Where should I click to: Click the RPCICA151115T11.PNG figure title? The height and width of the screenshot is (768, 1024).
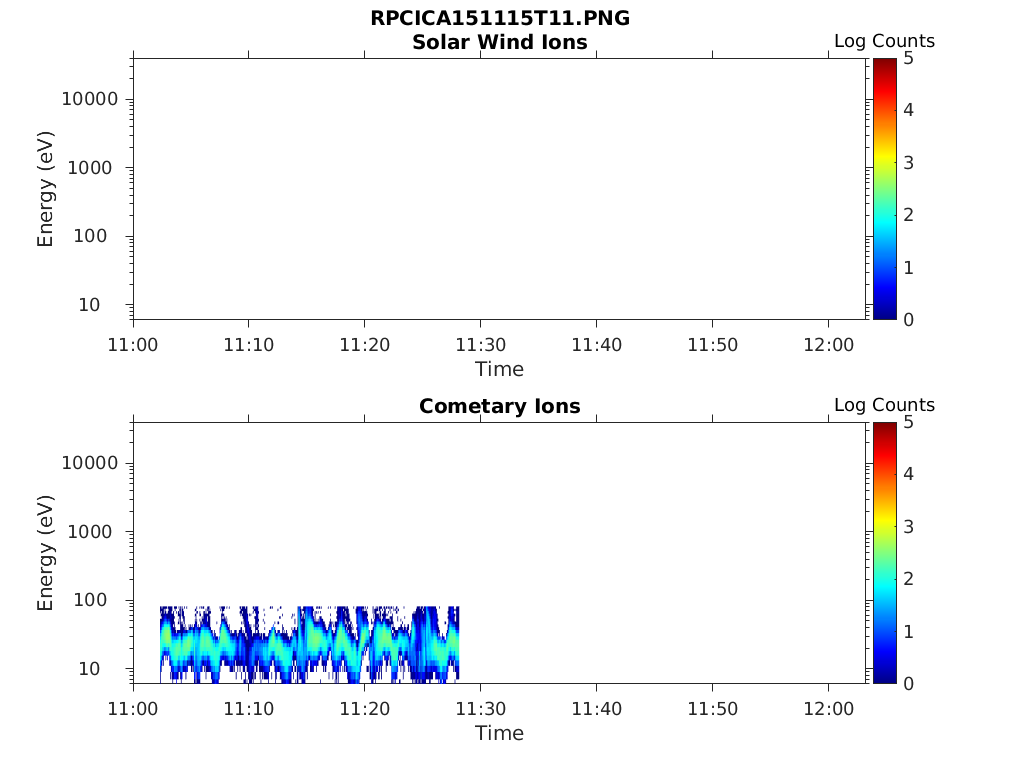pos(500,18)
